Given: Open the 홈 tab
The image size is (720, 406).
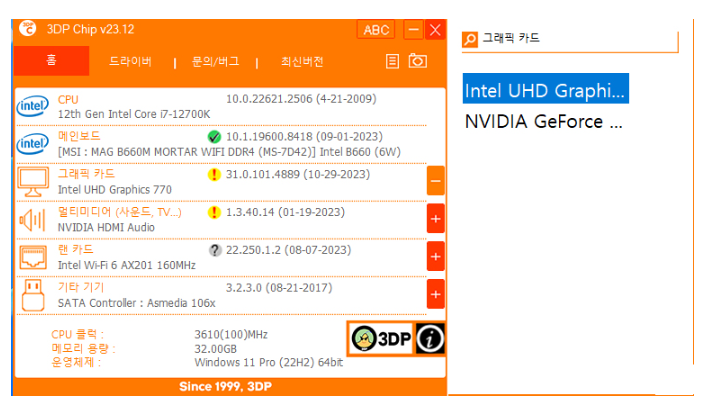Looking at the screenshot, I should [51, 61].
